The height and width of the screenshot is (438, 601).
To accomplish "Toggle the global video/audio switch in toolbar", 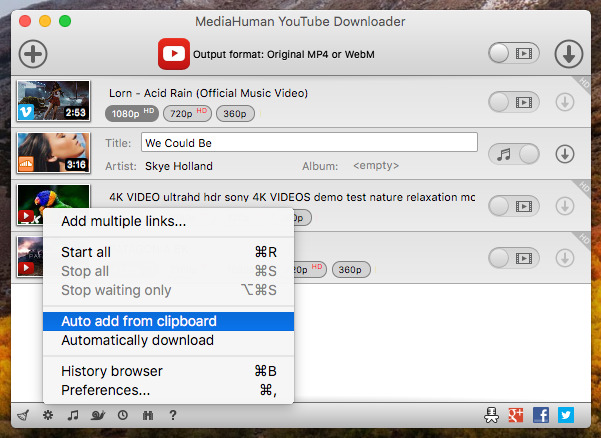I will [x=514, y=54].
